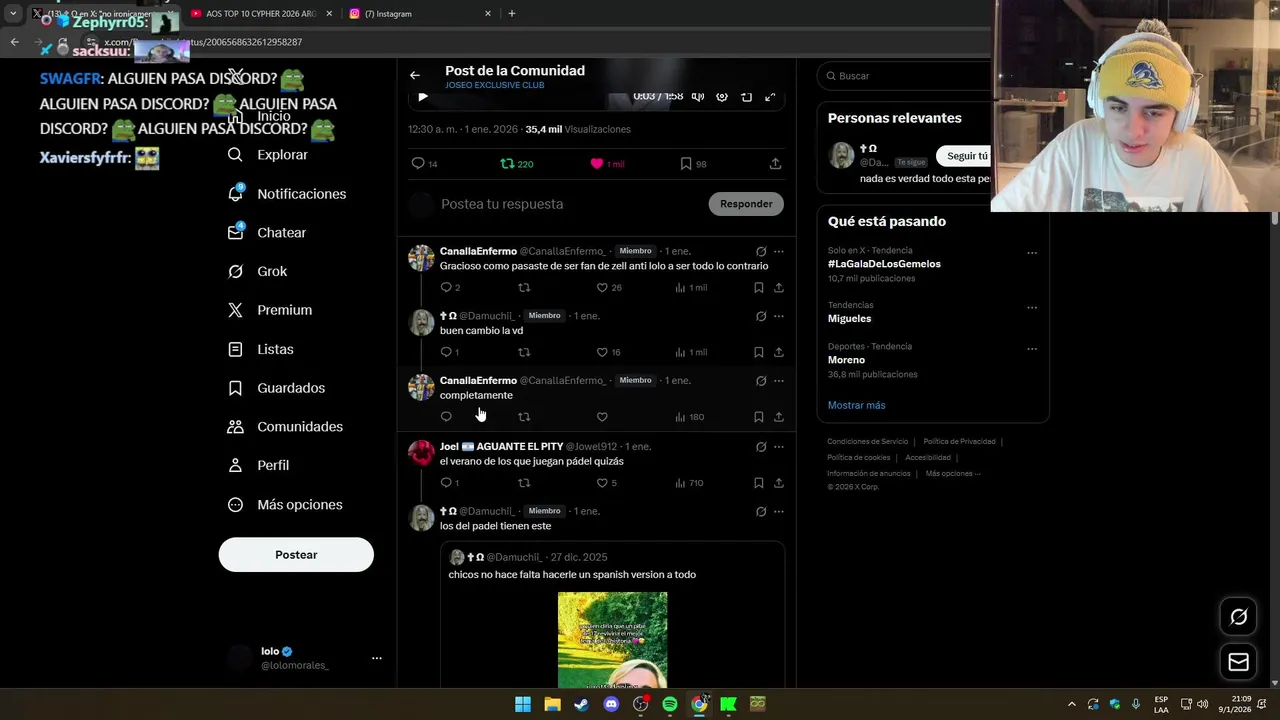This screenshot has width=1280, height=720.
Task: Open Listas in sidebar
Action: (x=261, y=349)
